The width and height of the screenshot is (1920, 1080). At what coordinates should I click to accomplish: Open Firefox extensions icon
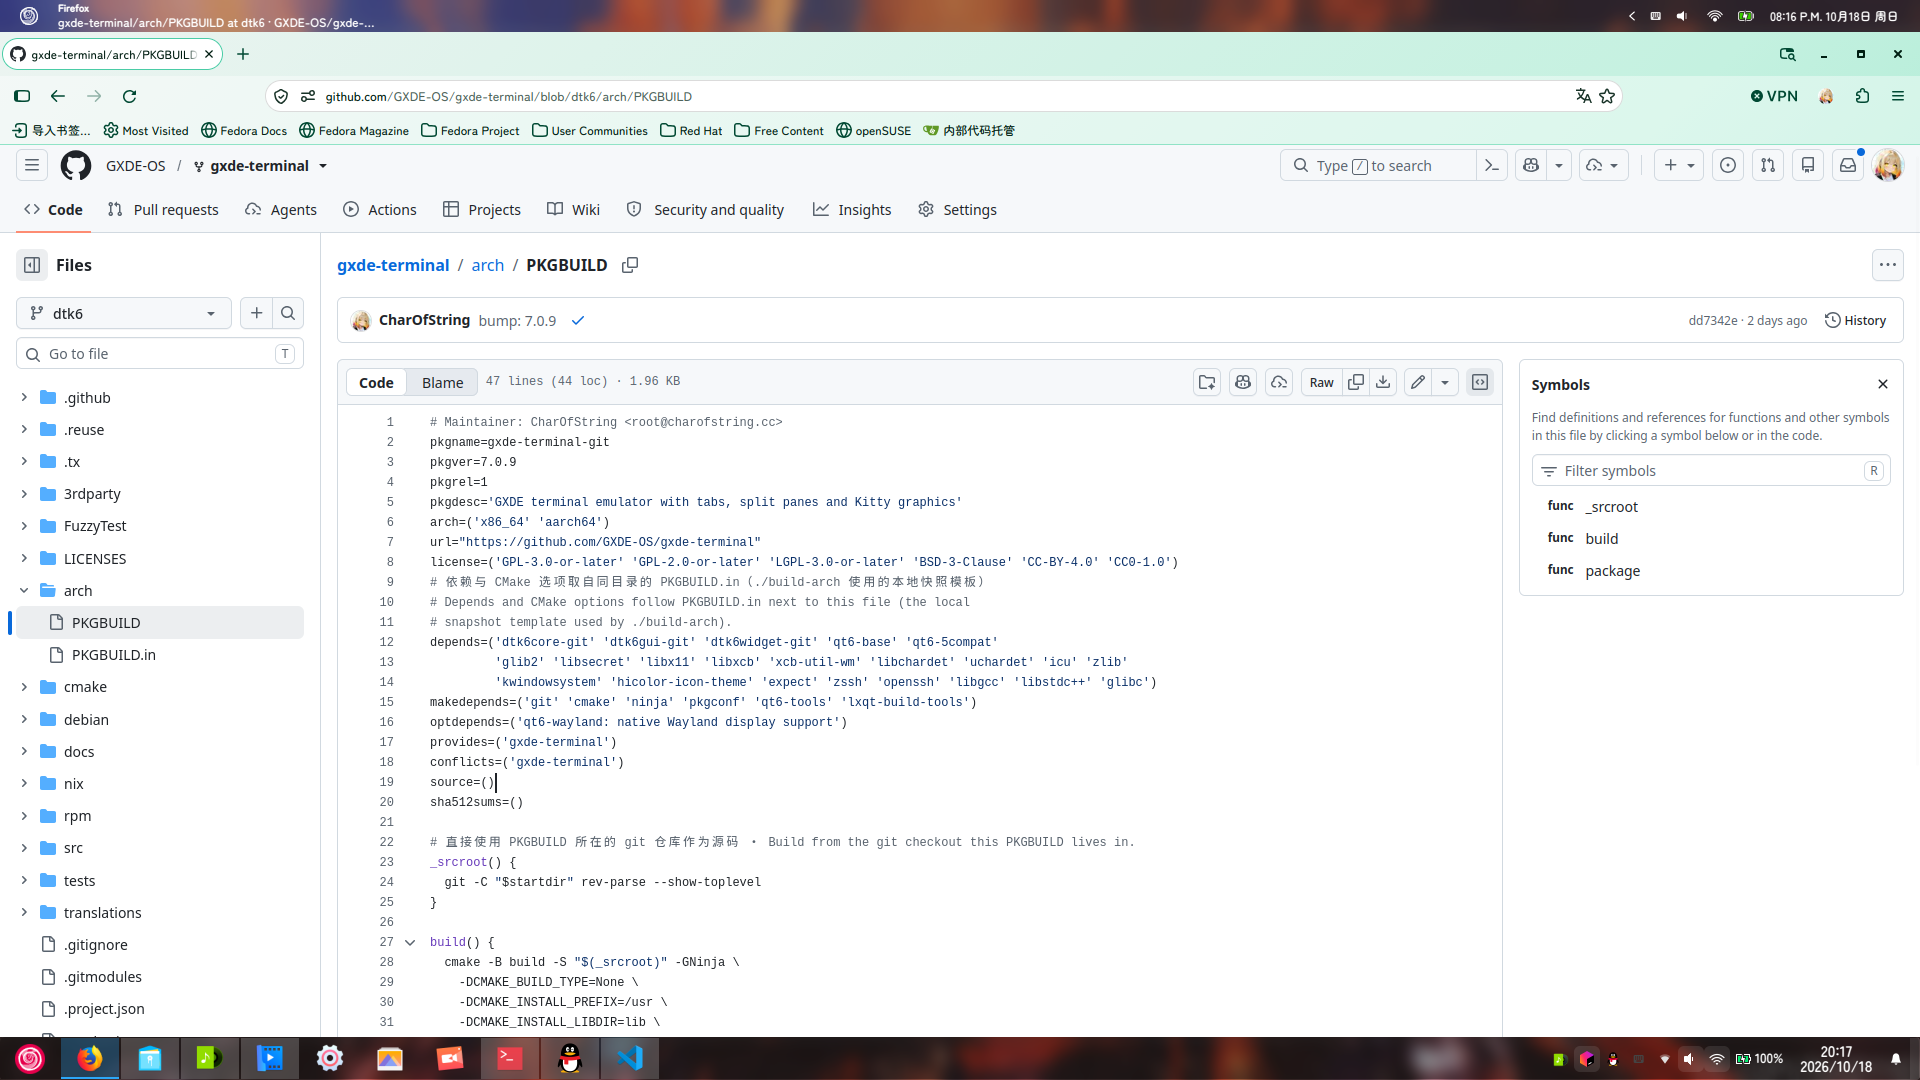pyautogui.click(x=1862, y=96)
